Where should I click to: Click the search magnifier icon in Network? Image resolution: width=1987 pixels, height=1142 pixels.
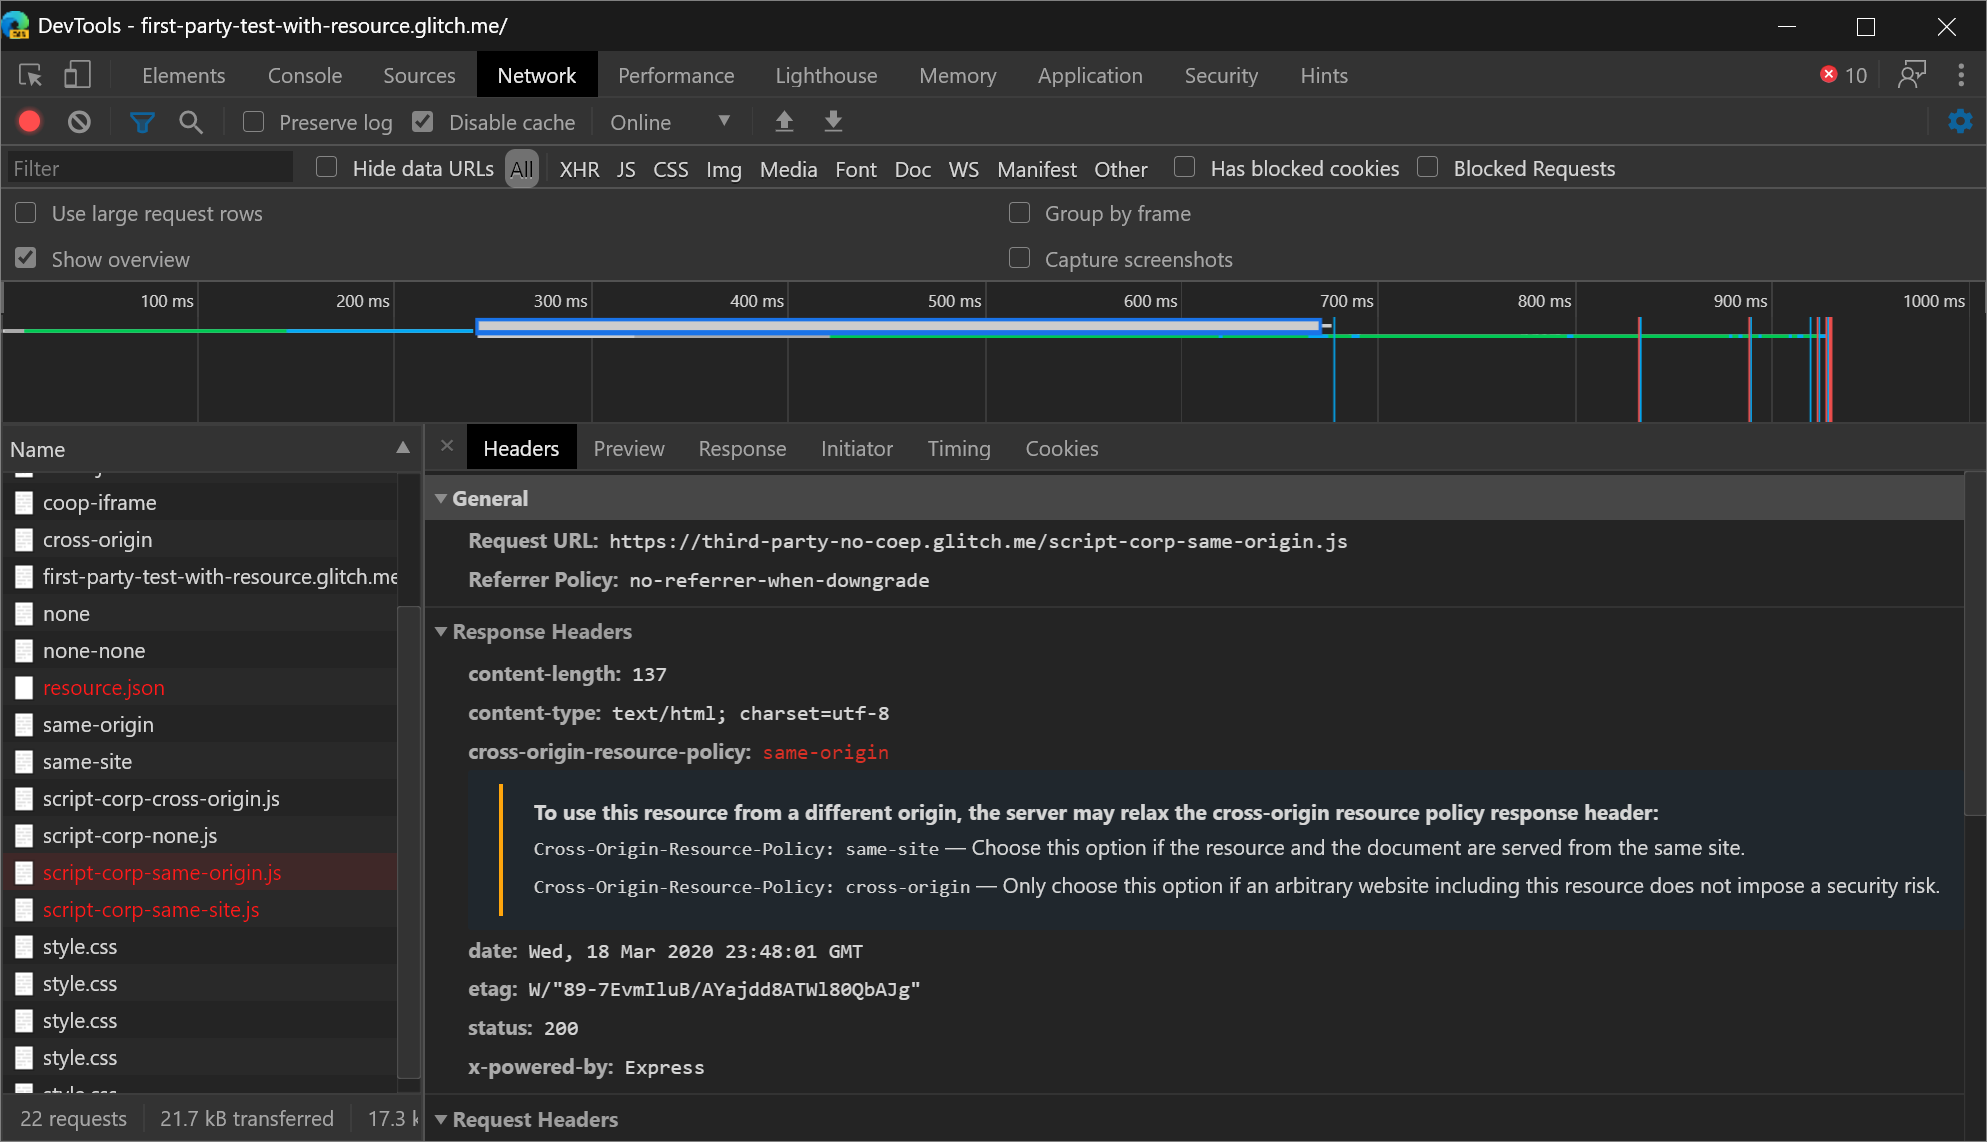pos(191,123)
